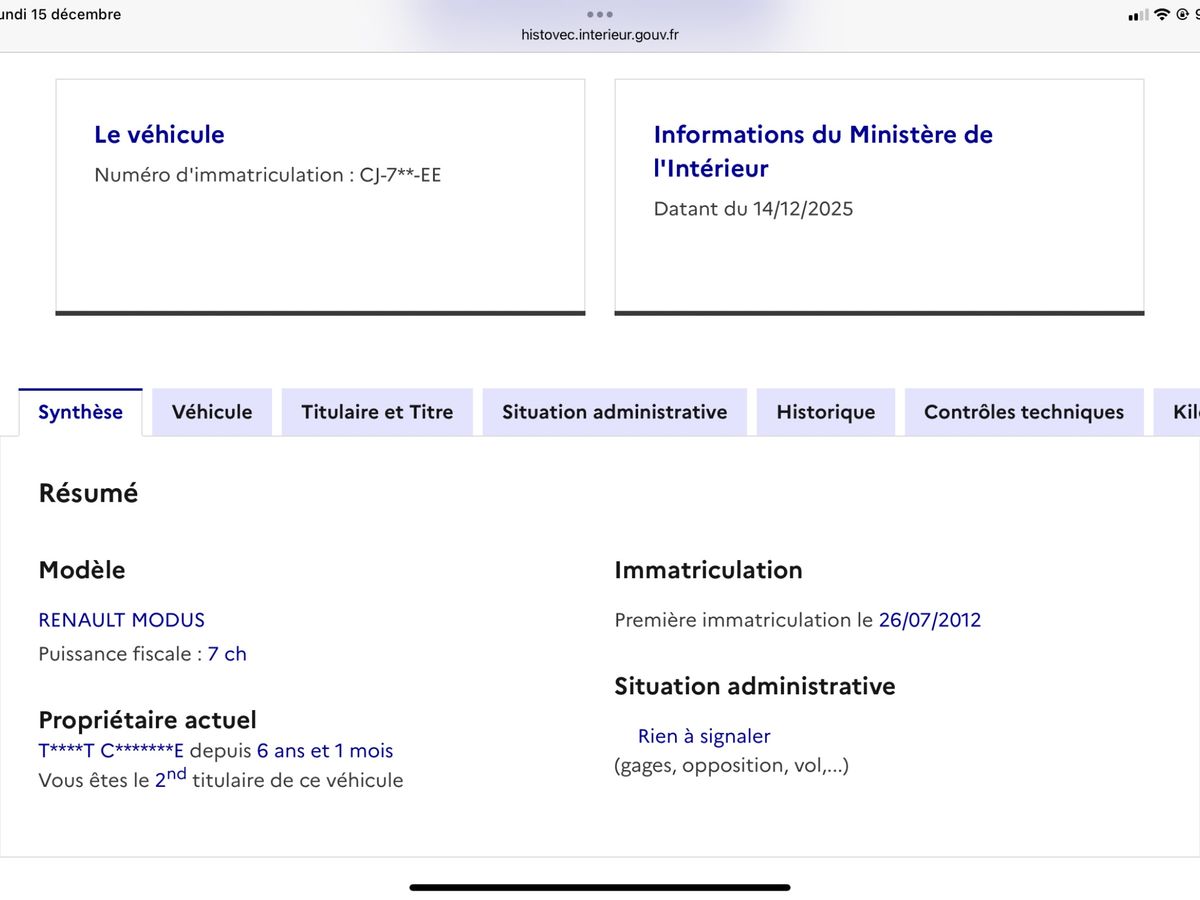This screenshot has height=900, width=1200.
Task: Click the cellular signal icon
Action: [1138, 14]
